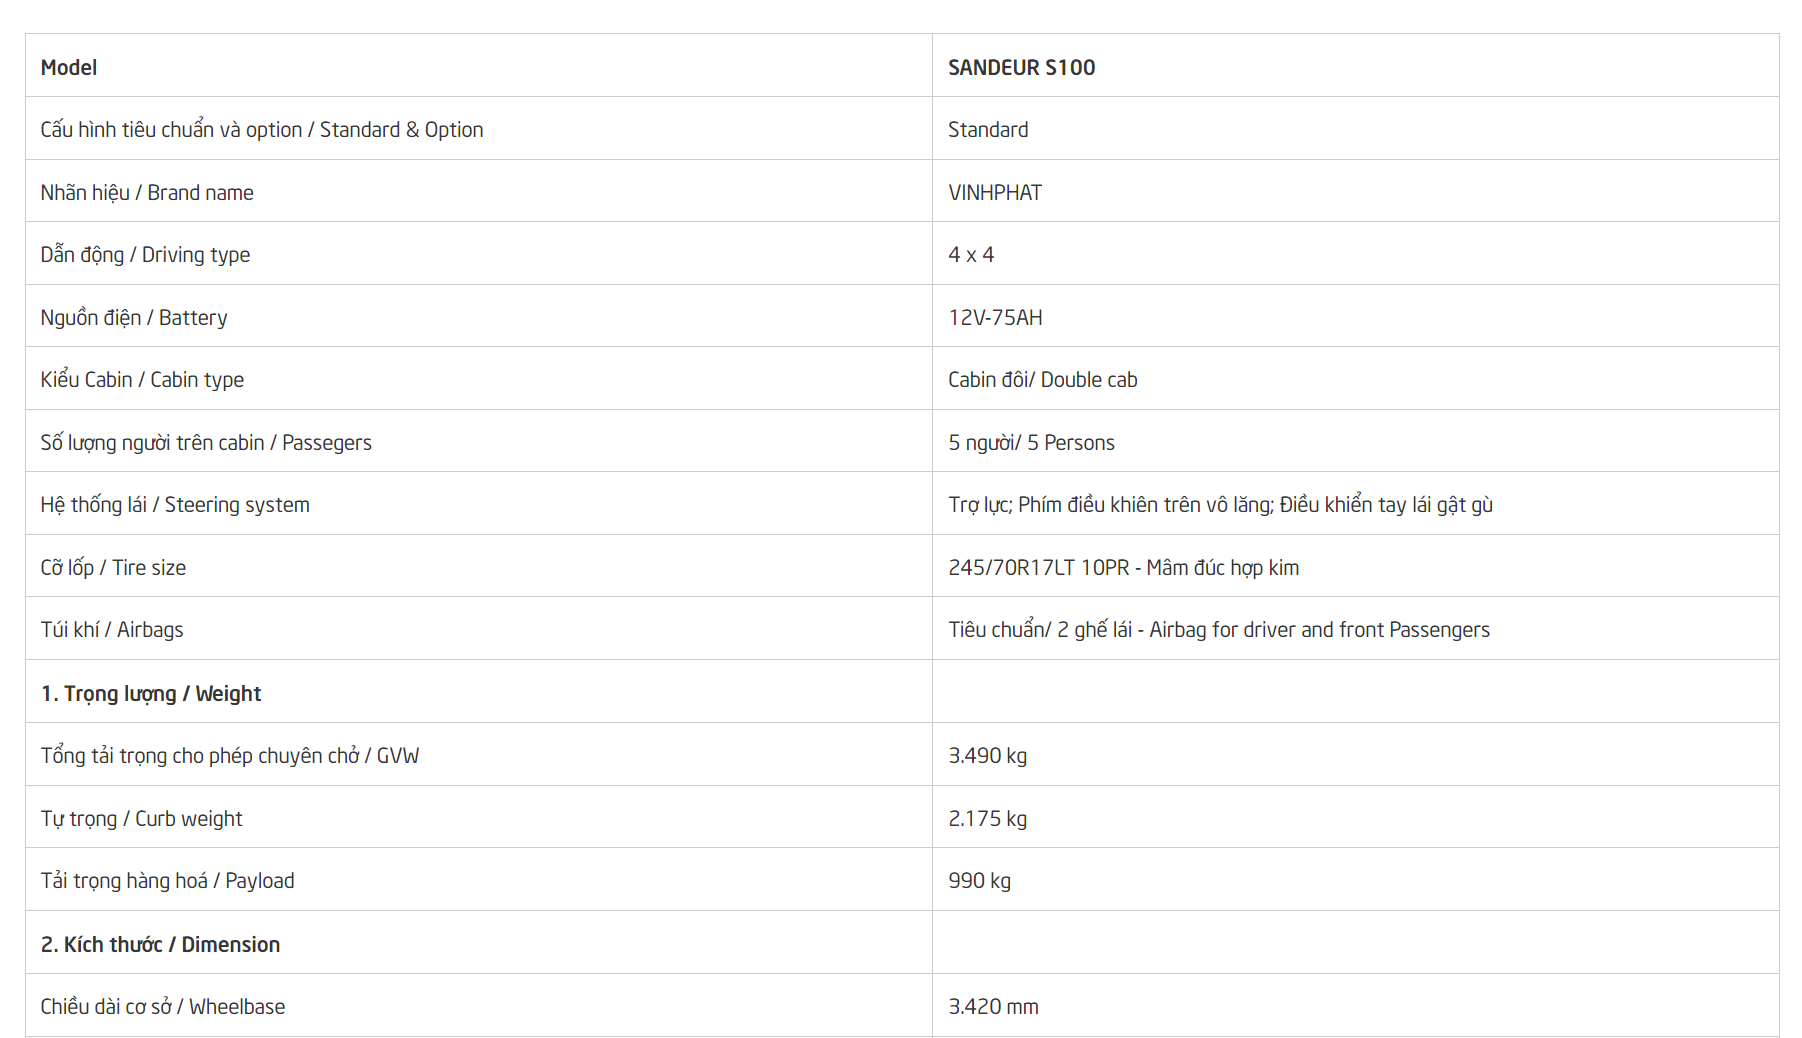Image resolution: width=1802 pixels, height=1038 pixels.
Task: Click the "5 Persons" passenger value
Action: pos(1070,443)
